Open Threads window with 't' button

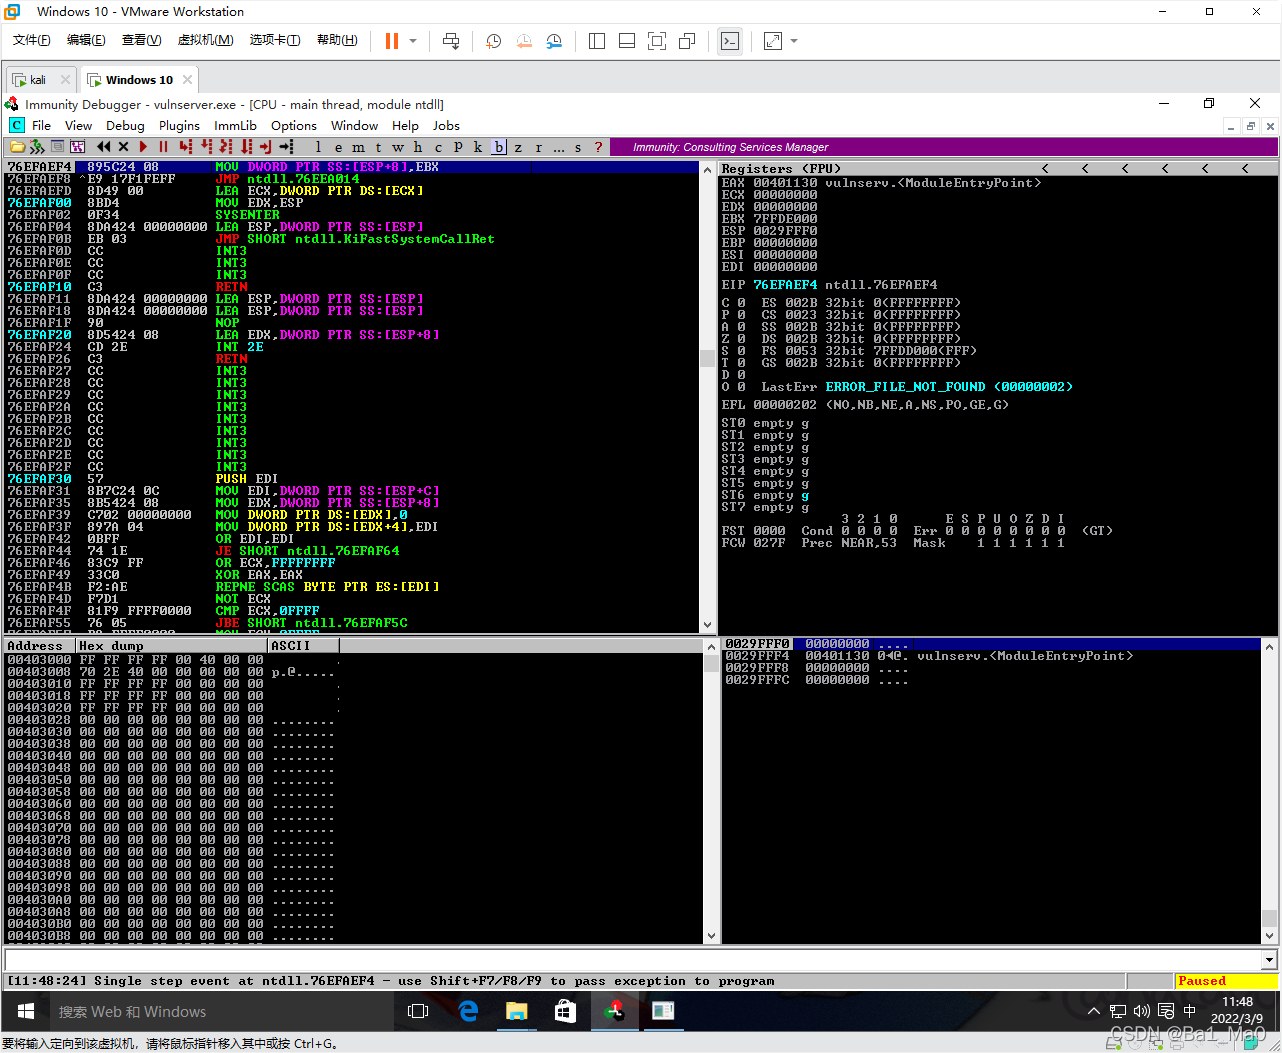click(378, 147)
